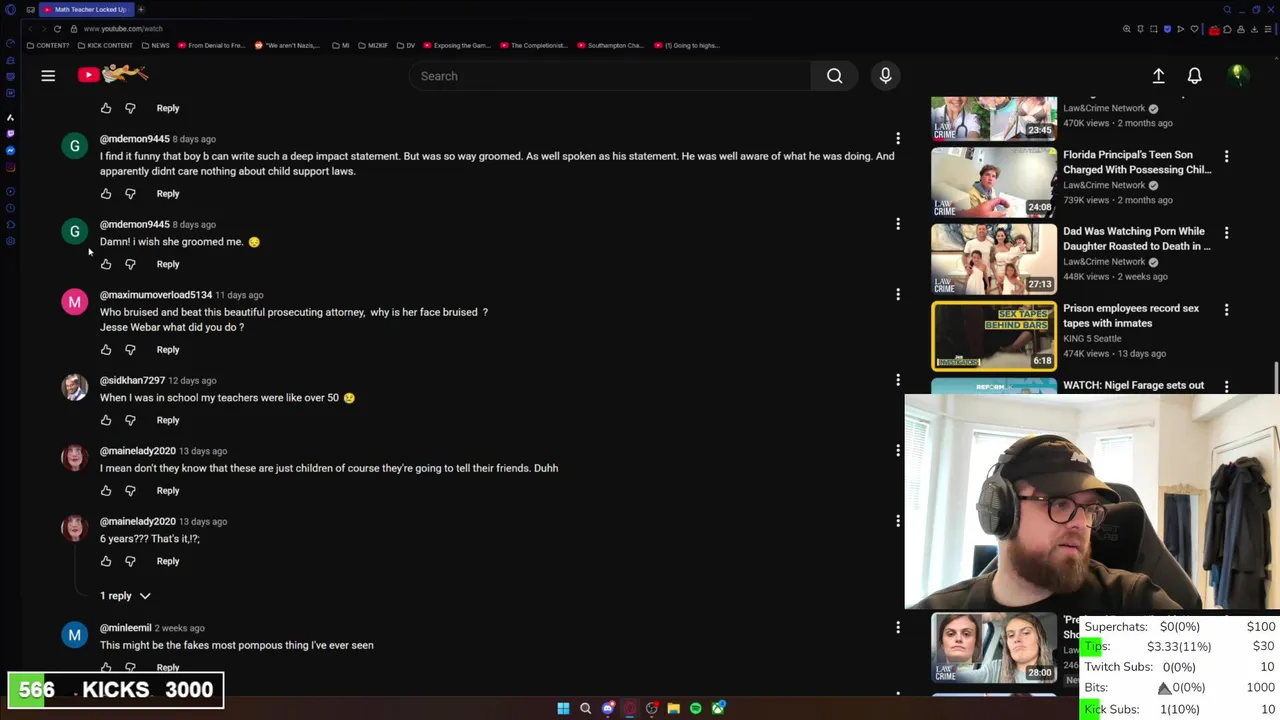Go to the YouTube home logo

(x=113, y=75)
